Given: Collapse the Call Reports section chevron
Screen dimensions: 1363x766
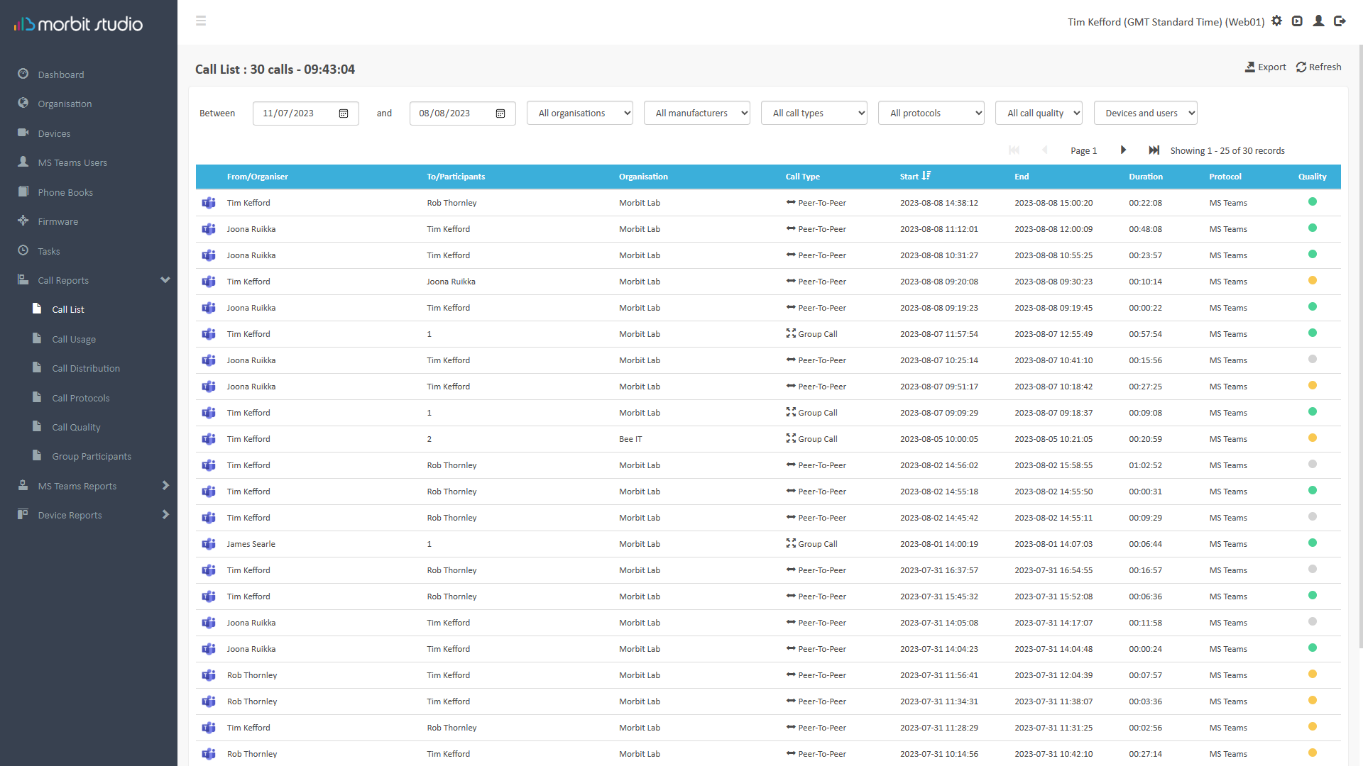Looking at the screenshot, I should click(165, 280).
